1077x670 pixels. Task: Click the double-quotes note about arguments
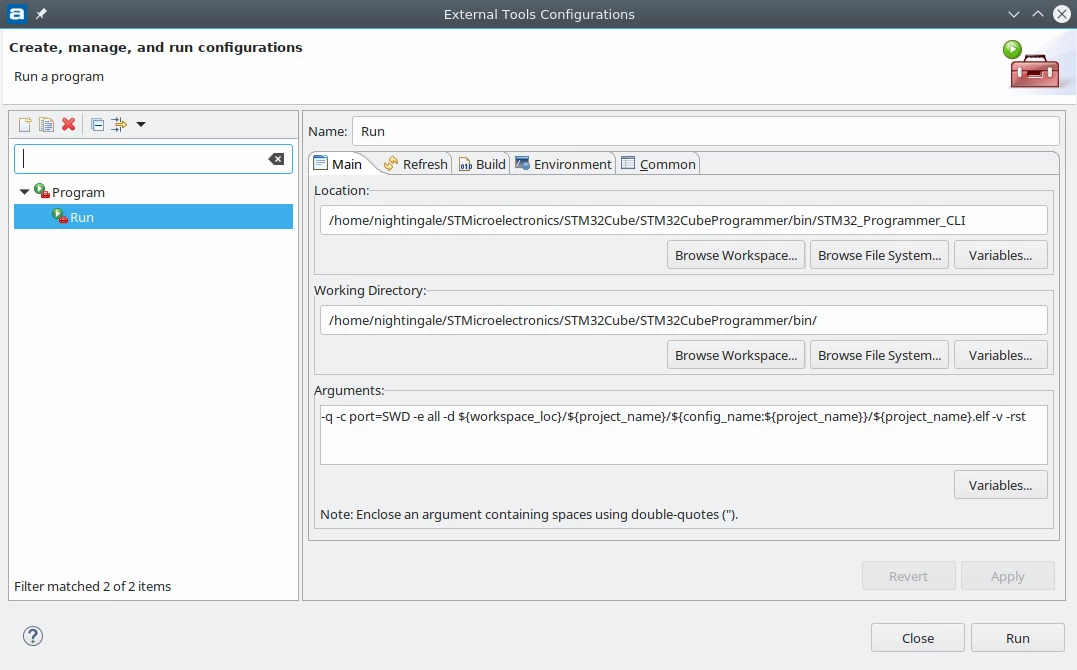click(529, 514)
